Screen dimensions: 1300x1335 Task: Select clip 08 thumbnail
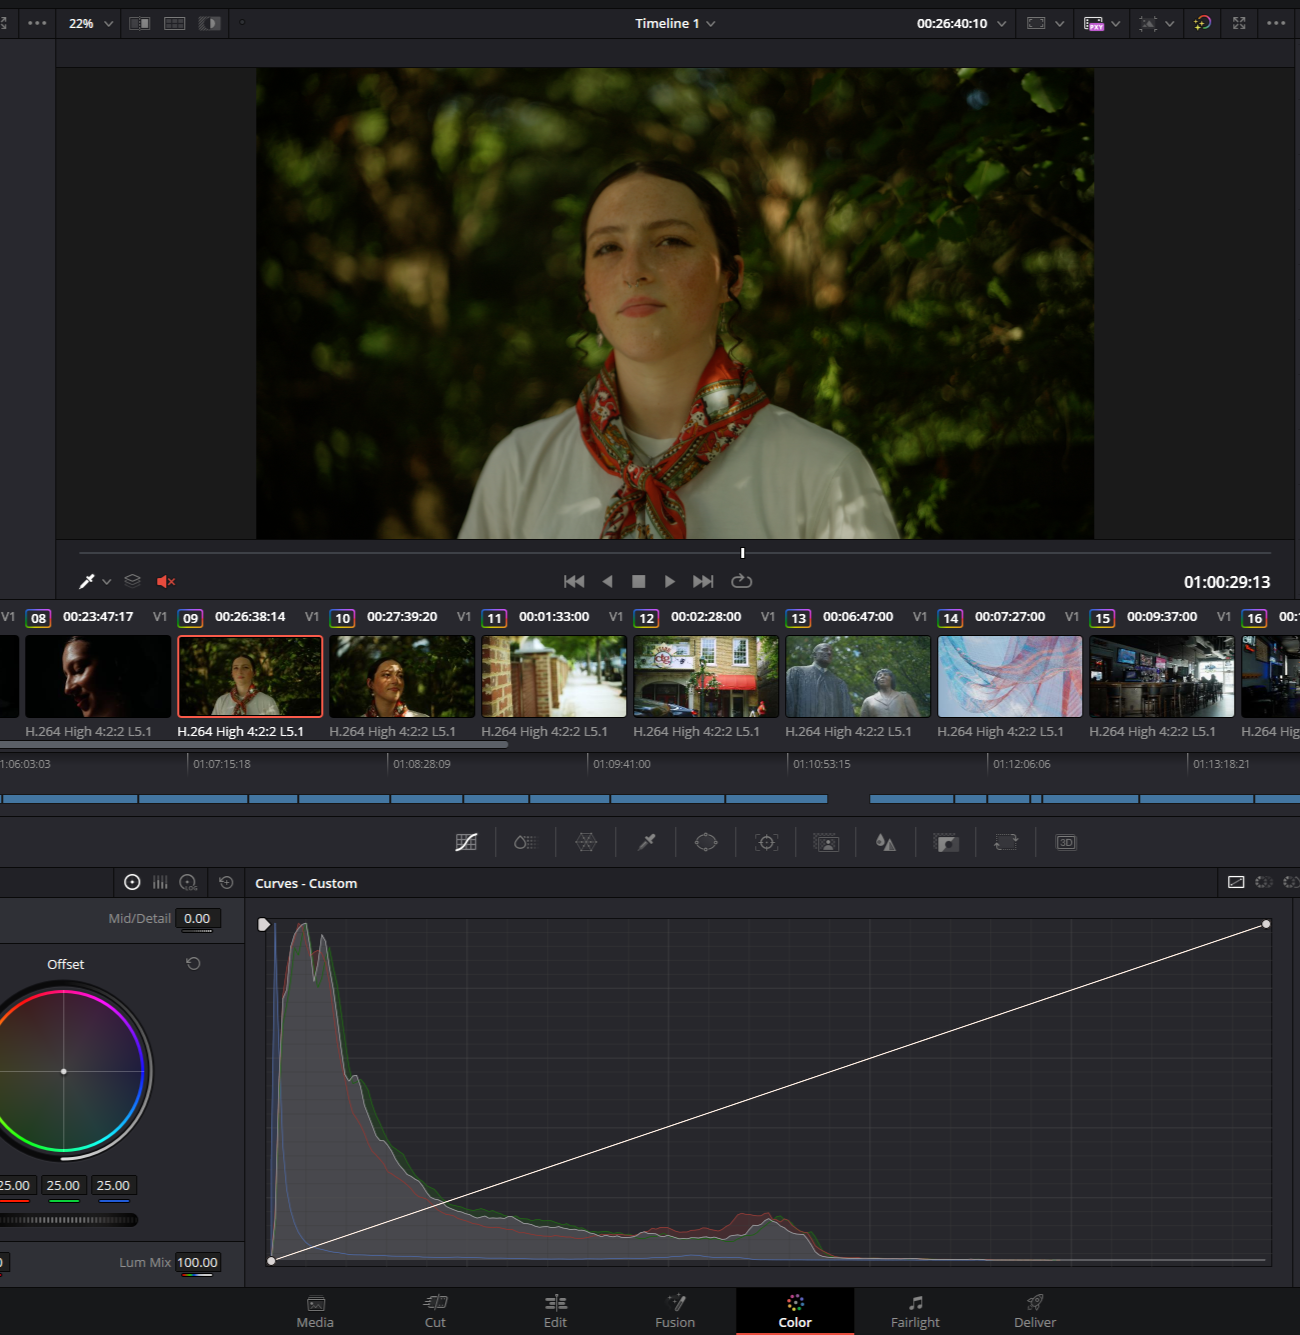click(x=98, y=676)
